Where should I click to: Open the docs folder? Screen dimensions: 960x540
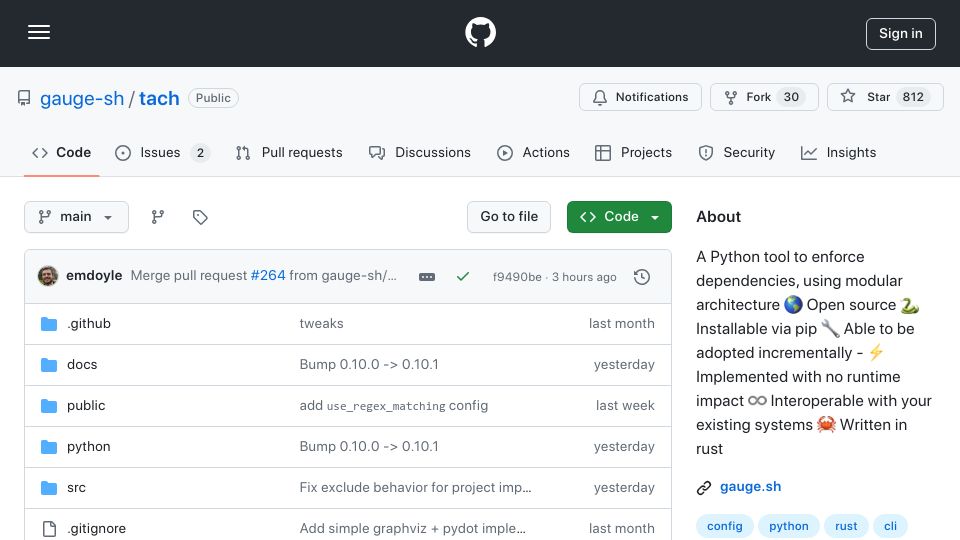tap(82, 364)
